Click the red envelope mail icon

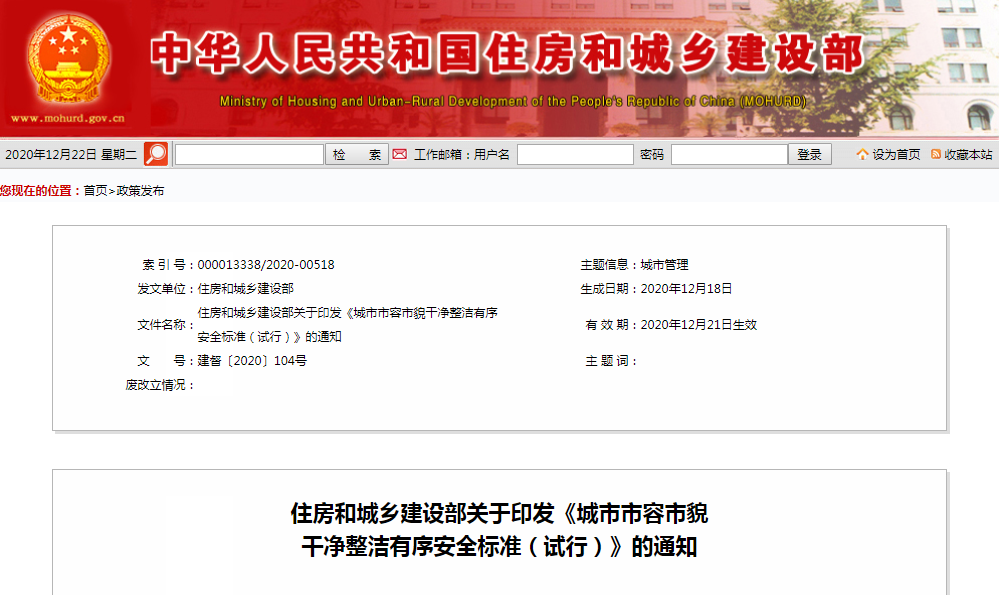click(400, 154)
